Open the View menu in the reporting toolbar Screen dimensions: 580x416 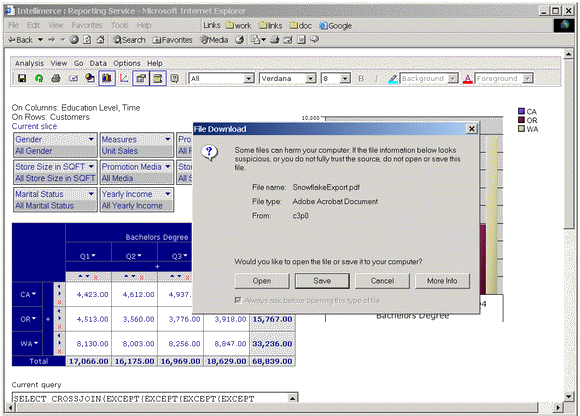[x=59, y=63]
